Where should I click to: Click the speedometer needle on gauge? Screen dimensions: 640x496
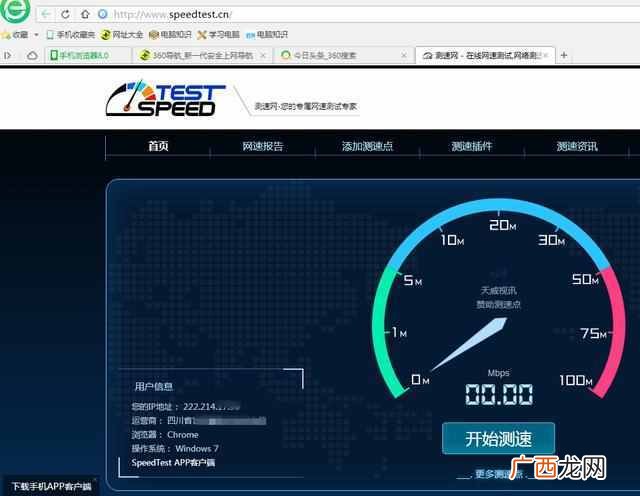pos(469,344)
